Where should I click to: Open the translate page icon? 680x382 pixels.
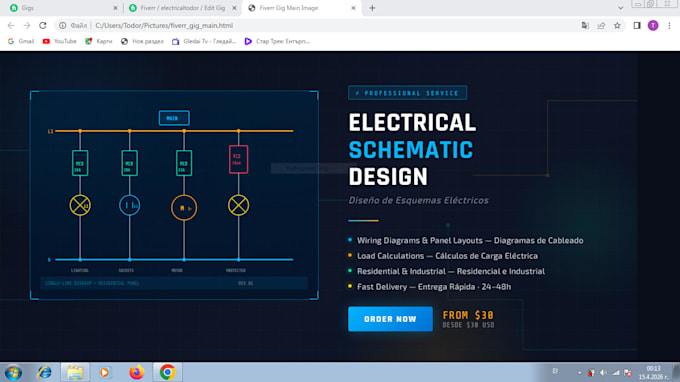coord(585,26)
